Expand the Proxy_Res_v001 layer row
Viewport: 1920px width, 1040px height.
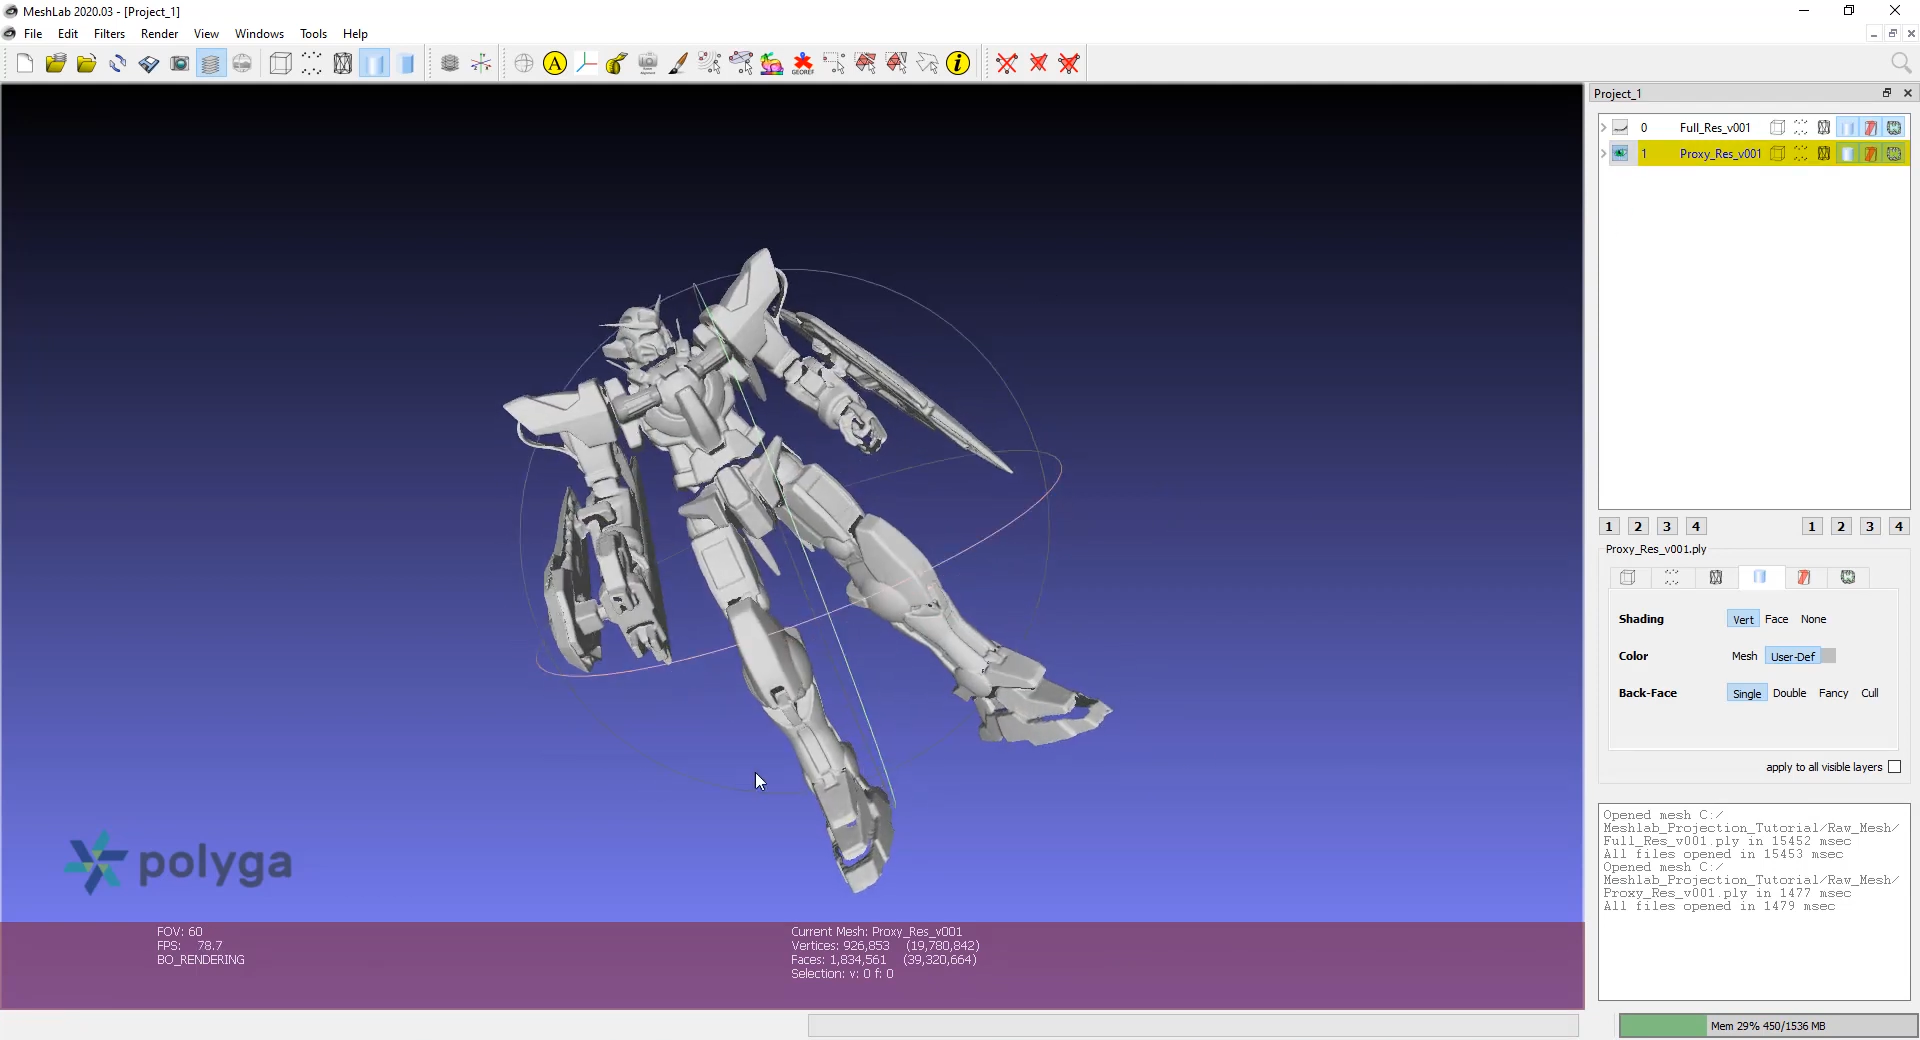(x=1603, y=154)
